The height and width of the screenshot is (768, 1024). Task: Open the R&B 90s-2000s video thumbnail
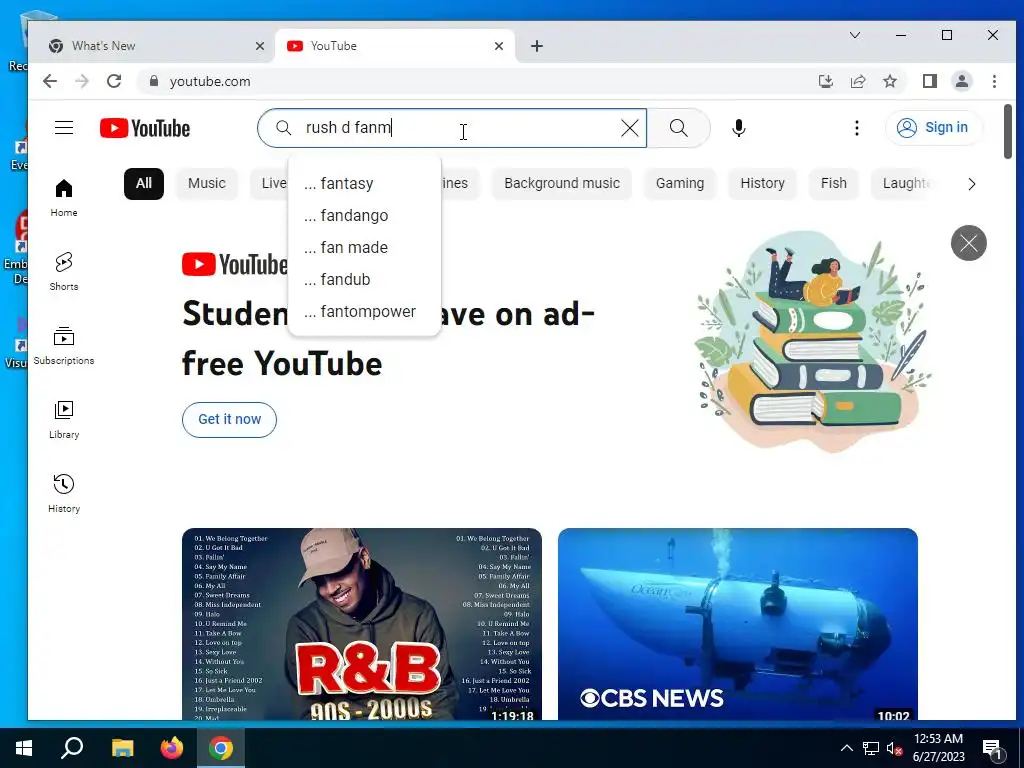pyautogui.click(x=362, y=624)
